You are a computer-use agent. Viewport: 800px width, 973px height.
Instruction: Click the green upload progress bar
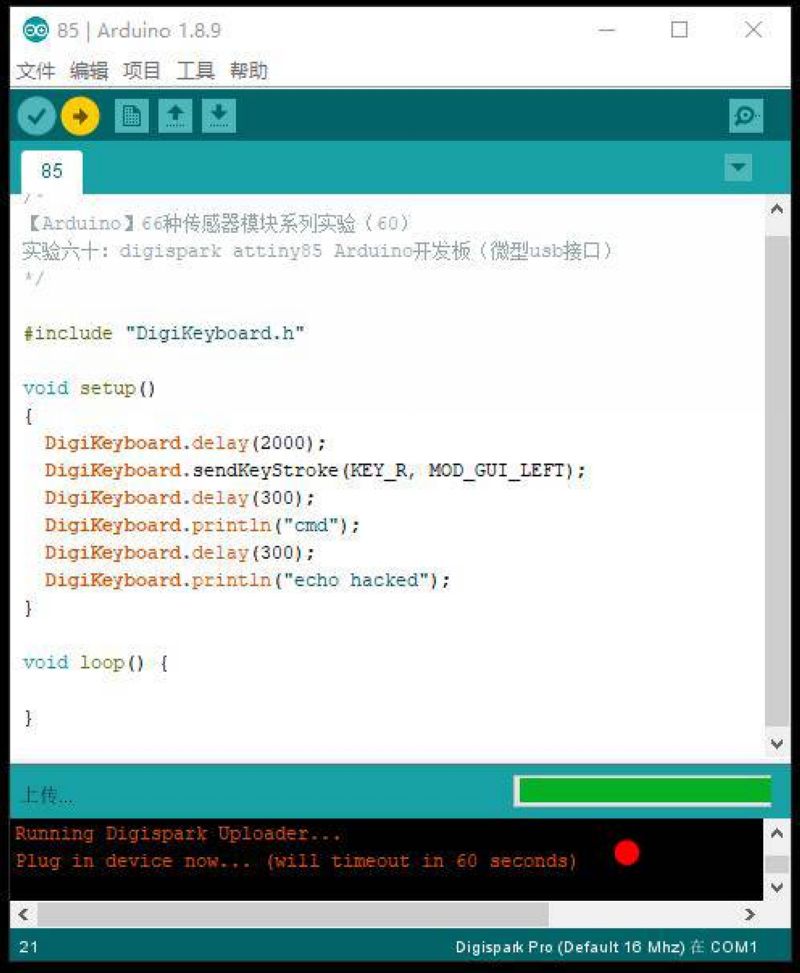tap(643, 791)
